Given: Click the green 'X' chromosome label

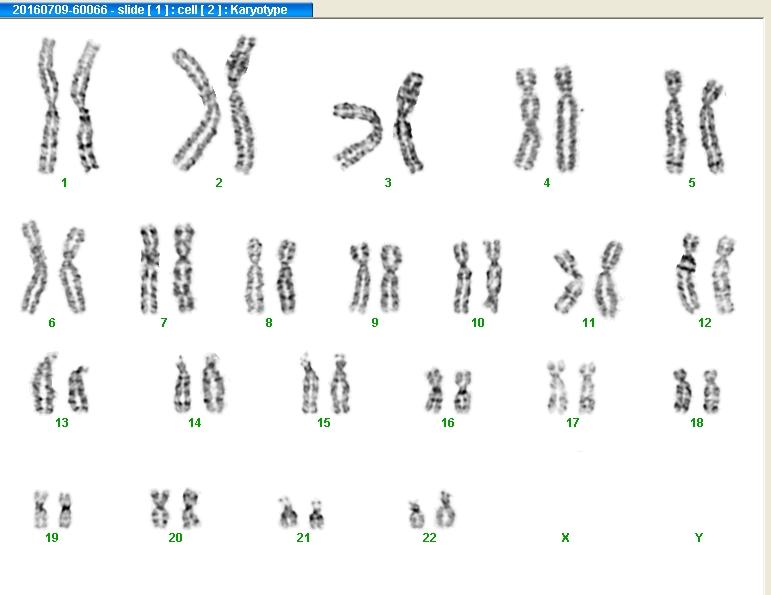Looking at the screenshot, I should [565, 537].
